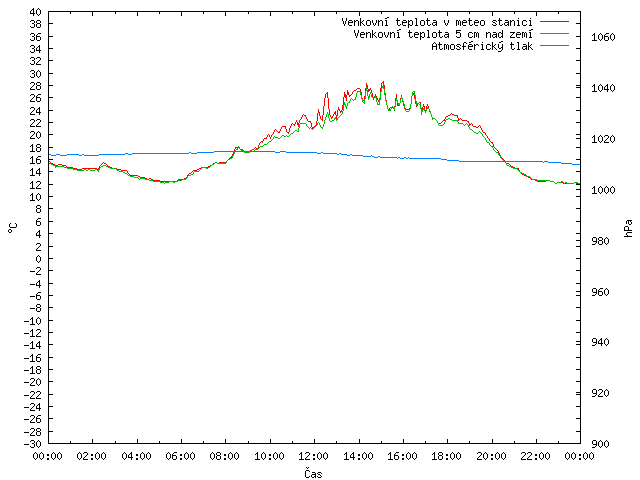Screen dimensions: 640x480
Task: Click x-axis tick label '20:00'
Action: [x=491, y=456]
